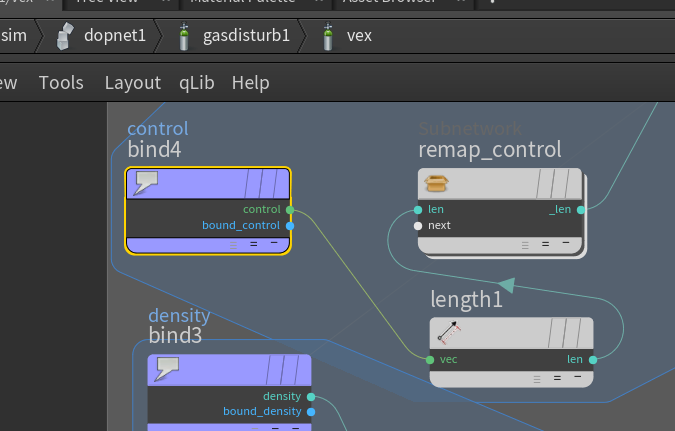Click the faint lines detail button on bind4
675x431 pixels.
pyautogui.click(x=233, y=245)
